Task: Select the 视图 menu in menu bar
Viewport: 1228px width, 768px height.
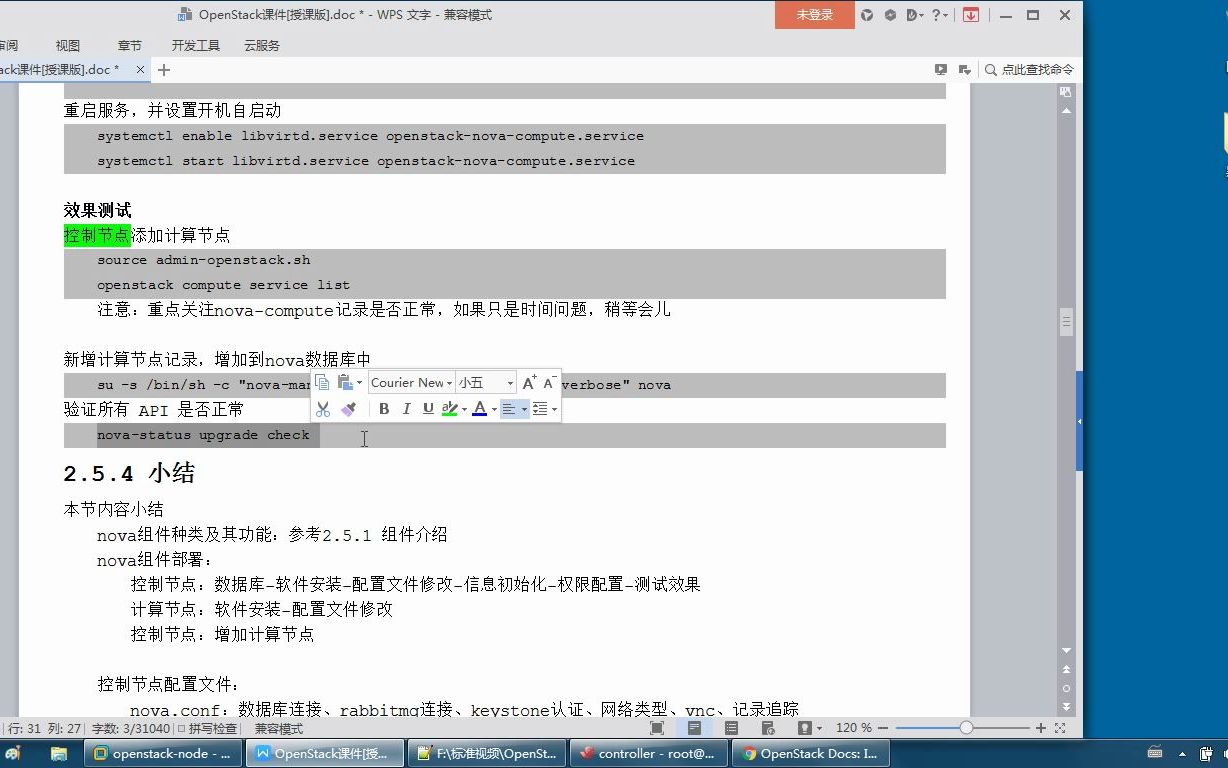Action: tap(66, 45)
